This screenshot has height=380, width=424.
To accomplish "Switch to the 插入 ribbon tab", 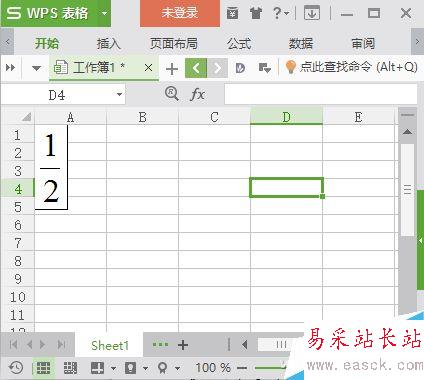I will pyautogui.click(x=108, y=43).
